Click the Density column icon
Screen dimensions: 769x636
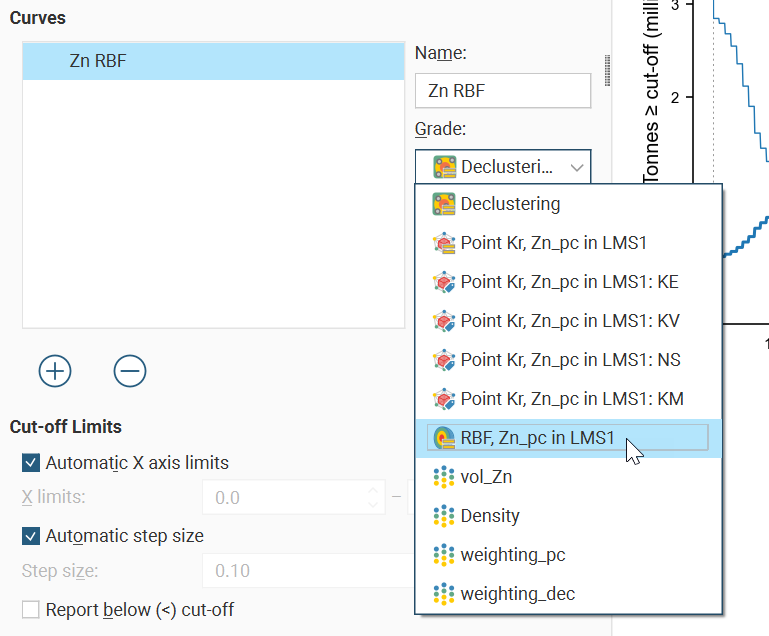[x=444, y=516]
